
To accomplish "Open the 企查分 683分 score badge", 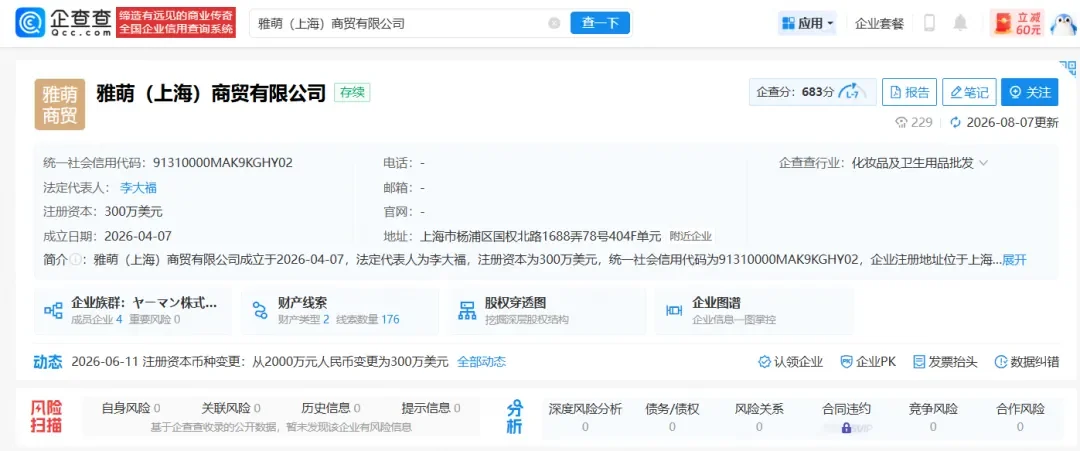I will [813, 92].
